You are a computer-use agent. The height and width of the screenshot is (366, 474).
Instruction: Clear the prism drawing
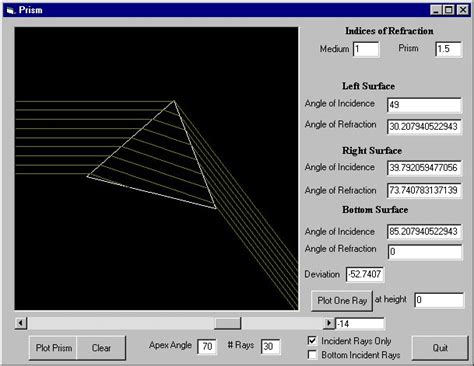click(101, 348)
